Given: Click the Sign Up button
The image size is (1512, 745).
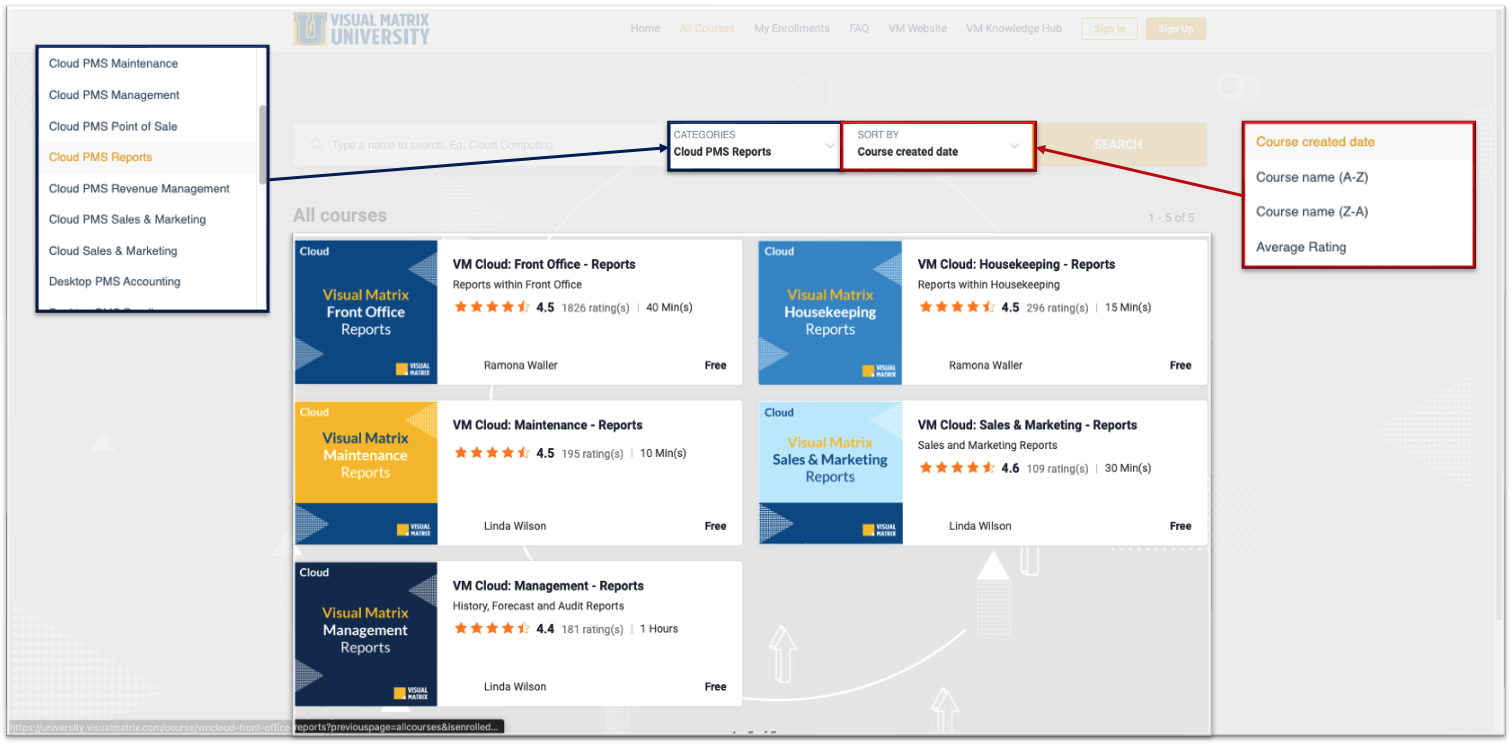Looking at the screenshot, I should (1175, 29).
